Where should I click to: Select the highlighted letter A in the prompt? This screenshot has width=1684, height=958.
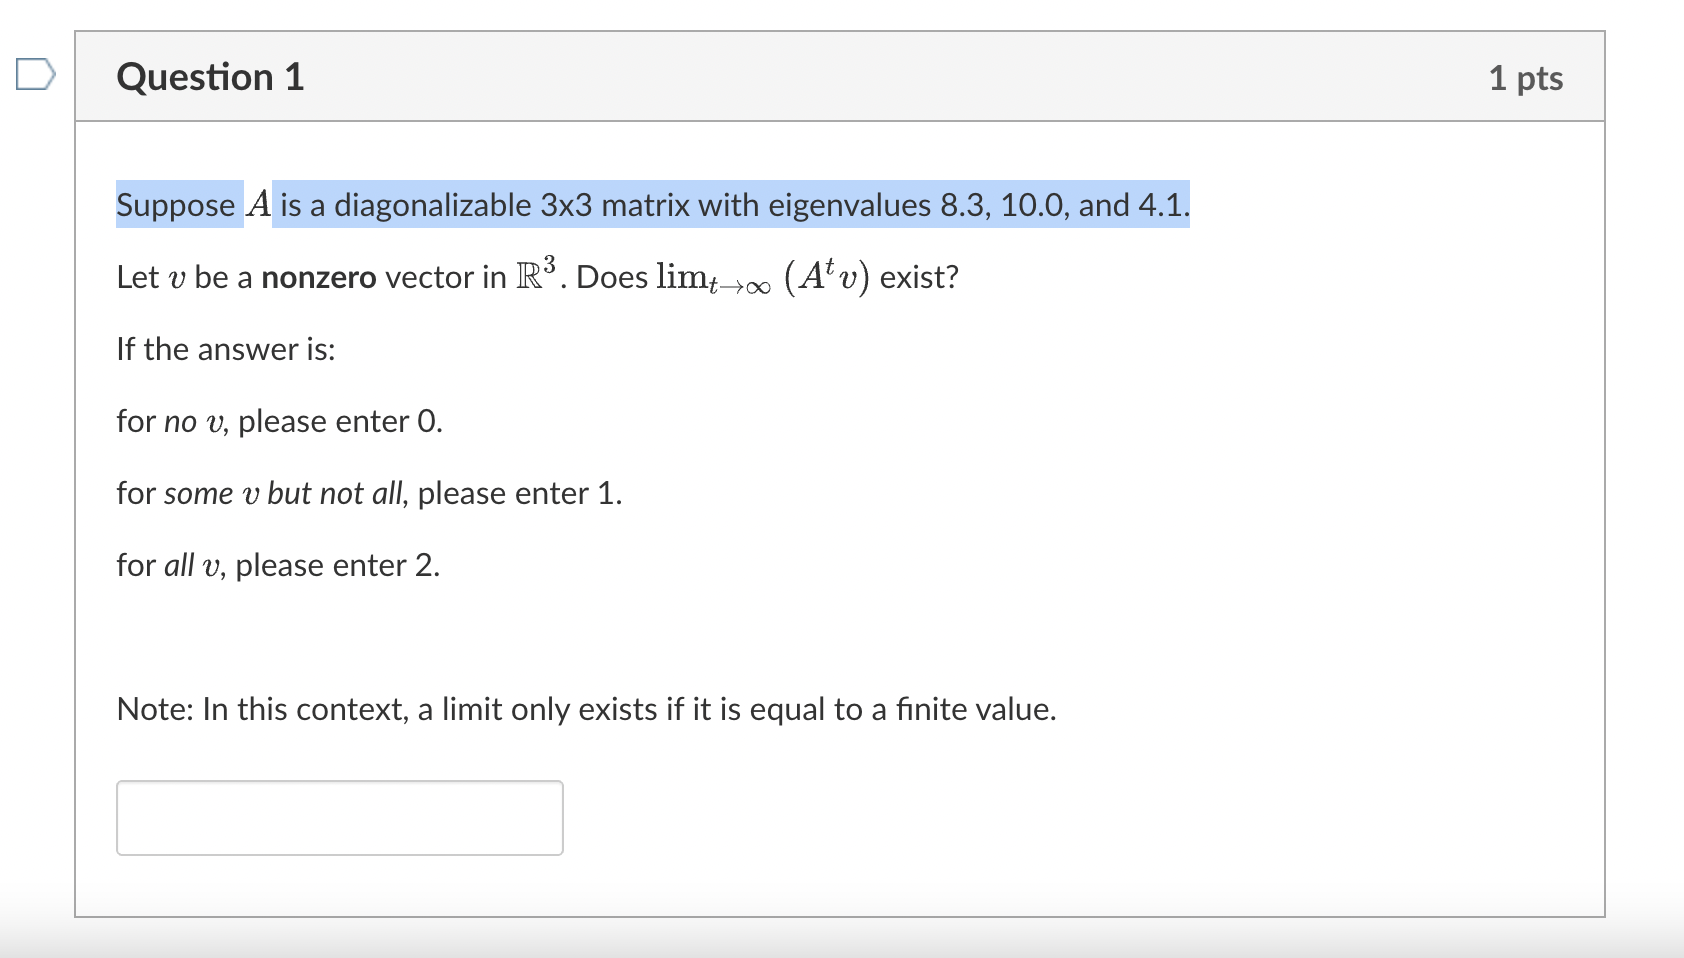tap(256, 204)
